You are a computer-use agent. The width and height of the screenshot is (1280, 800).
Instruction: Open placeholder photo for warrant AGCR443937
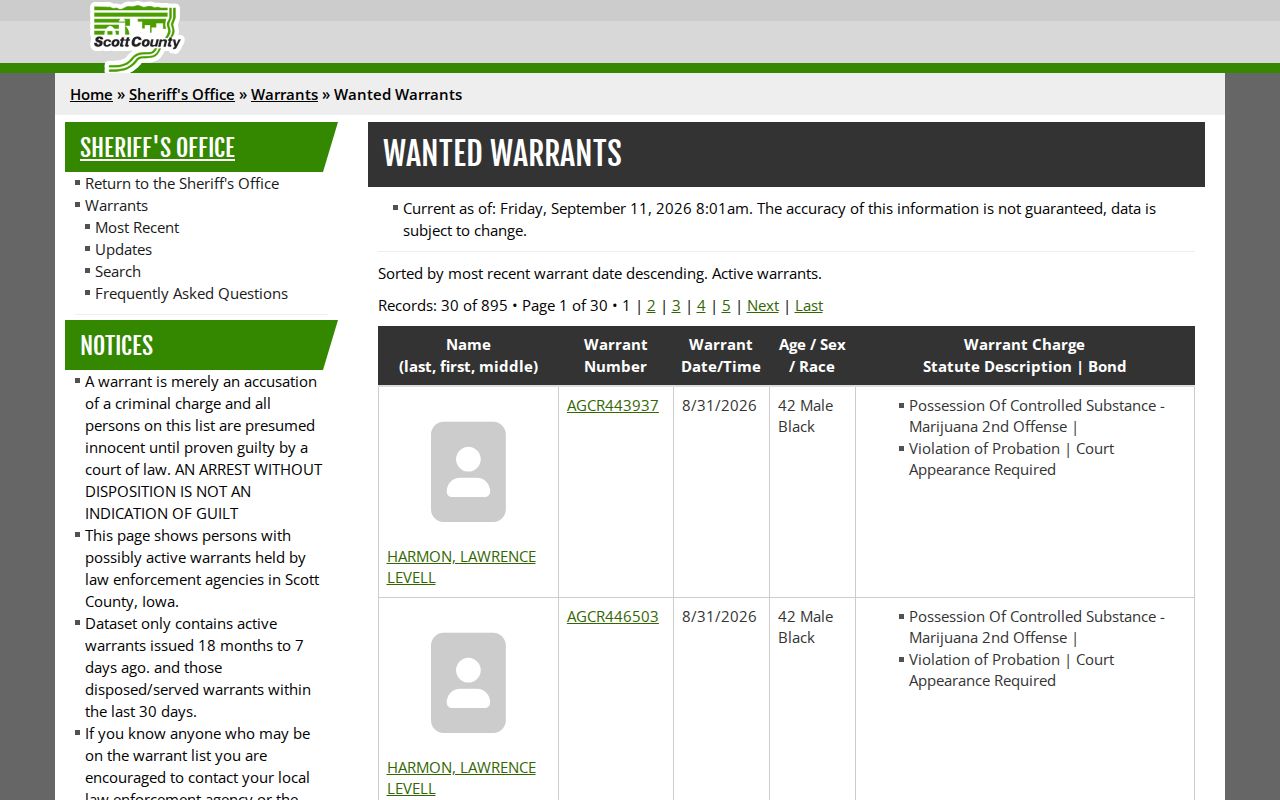pyautogui.click(x=468, y=472)
